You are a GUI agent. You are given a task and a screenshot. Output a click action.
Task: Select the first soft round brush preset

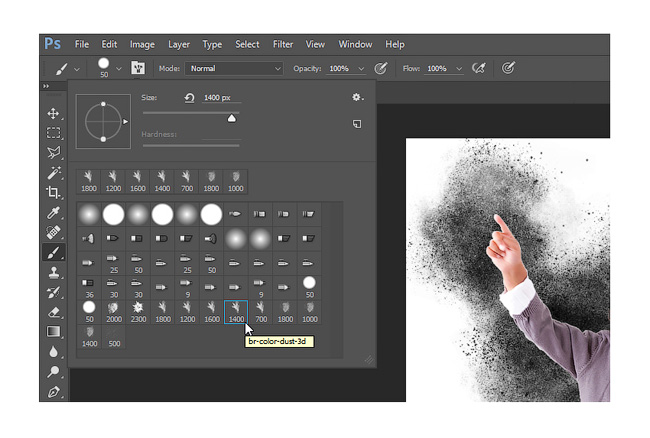(89, 214)
